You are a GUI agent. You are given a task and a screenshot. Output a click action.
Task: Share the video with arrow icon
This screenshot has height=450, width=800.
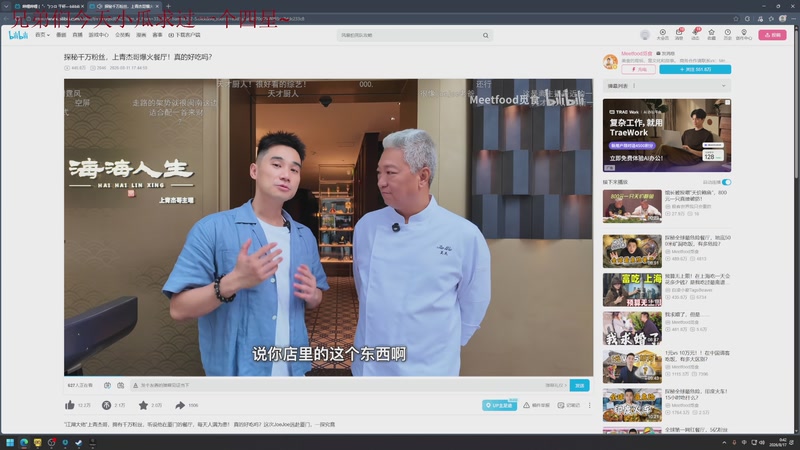point(180,405)
